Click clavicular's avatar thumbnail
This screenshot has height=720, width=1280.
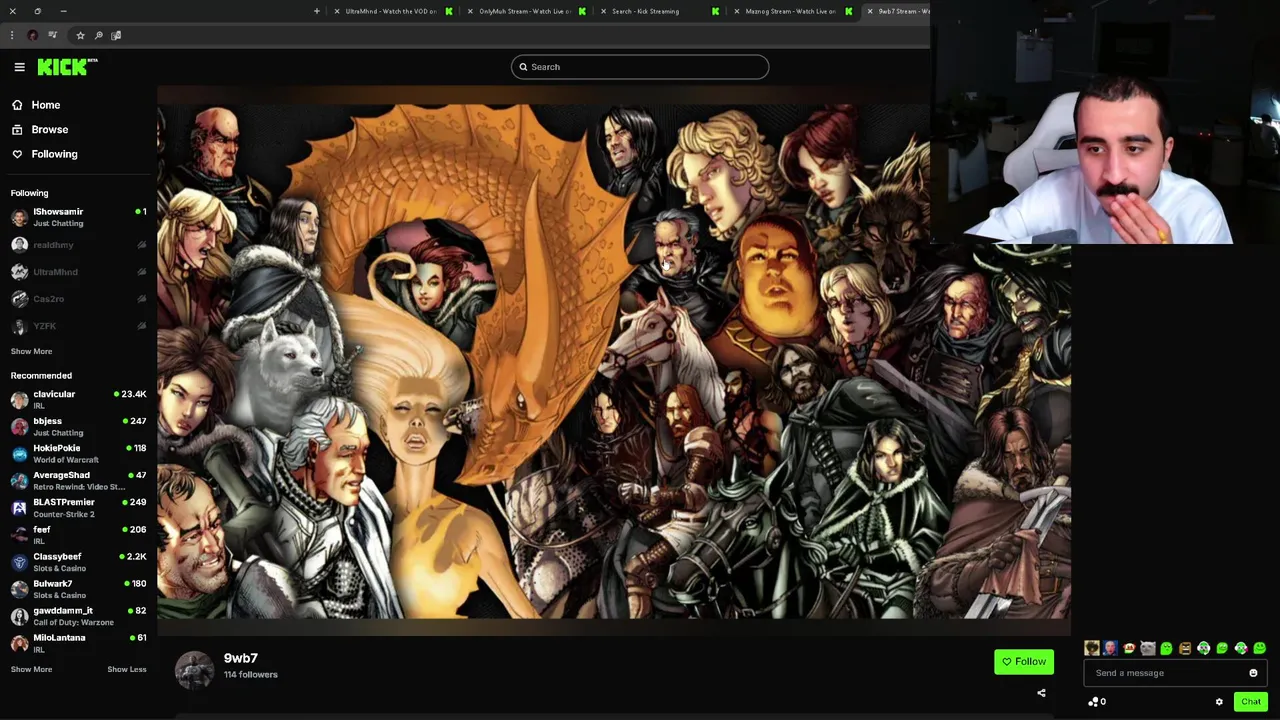[19, 399]
